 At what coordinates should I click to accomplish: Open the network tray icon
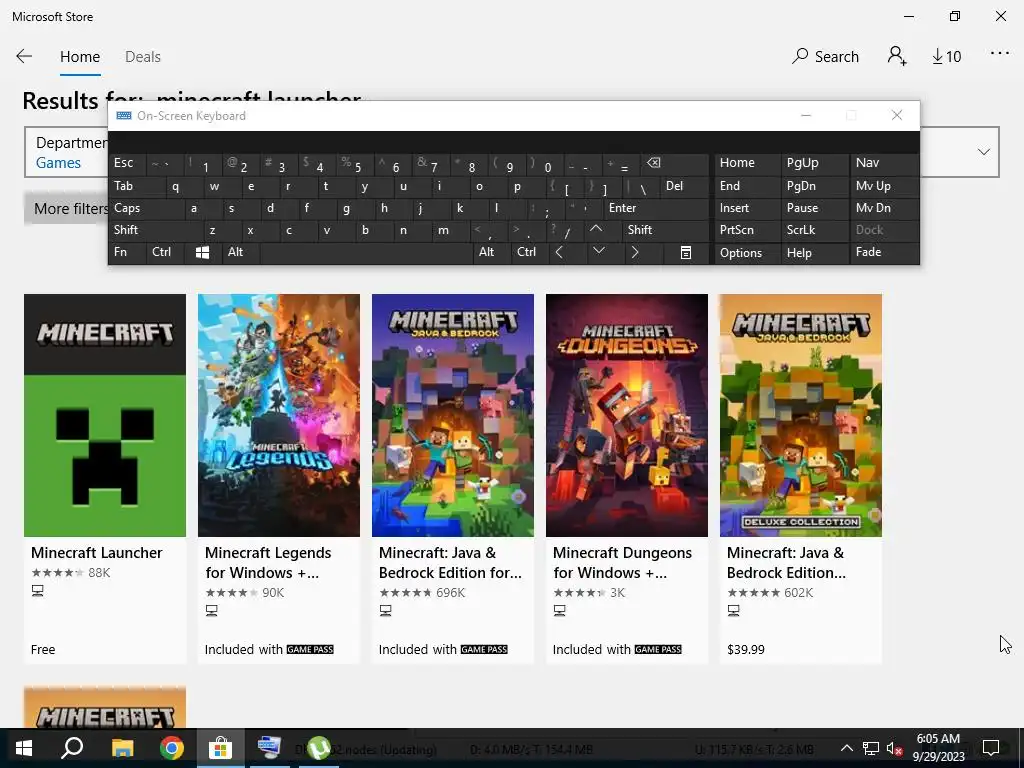[x=871, y=748]
